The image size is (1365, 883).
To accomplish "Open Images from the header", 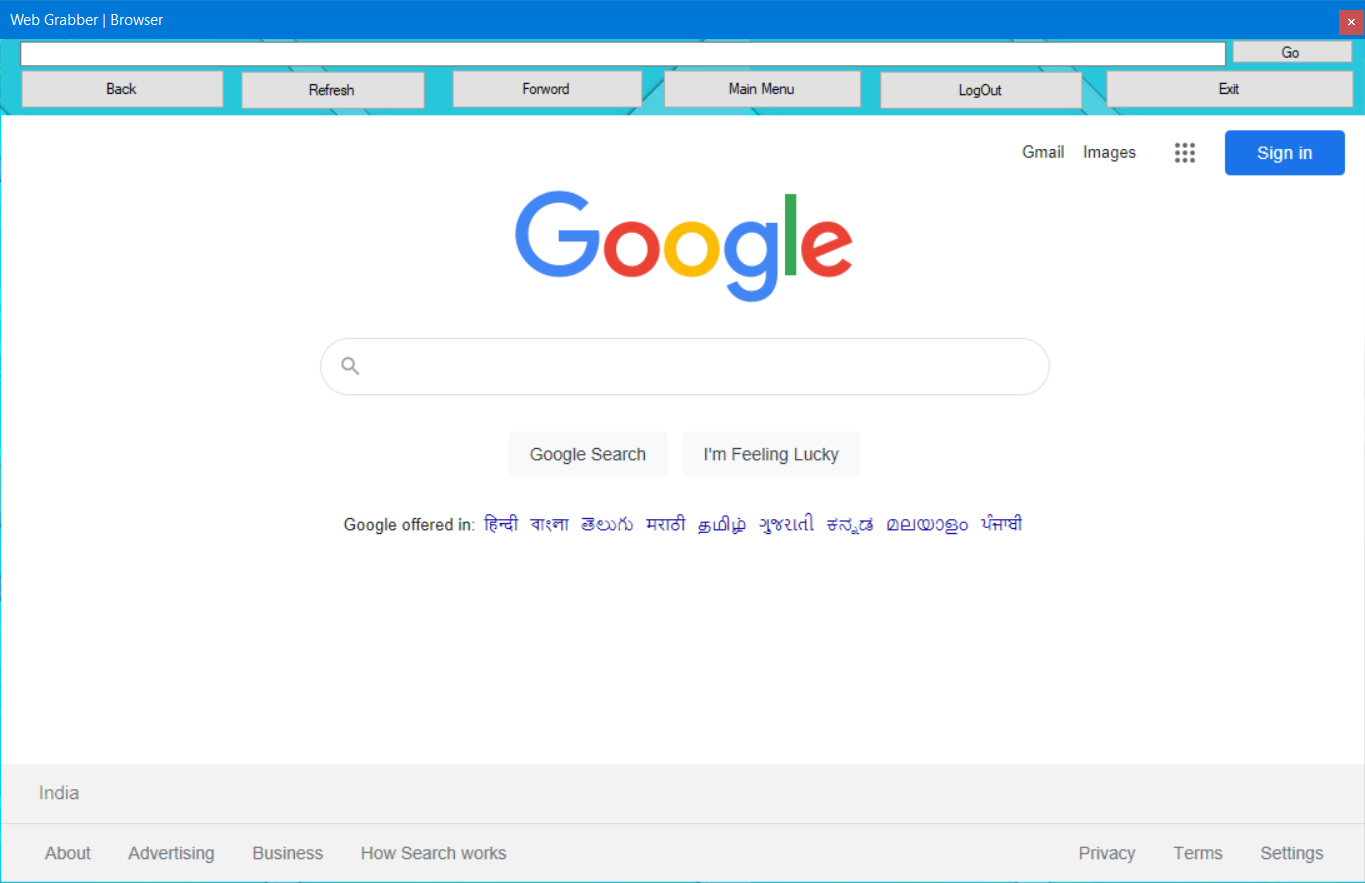I will (1108, 152).
